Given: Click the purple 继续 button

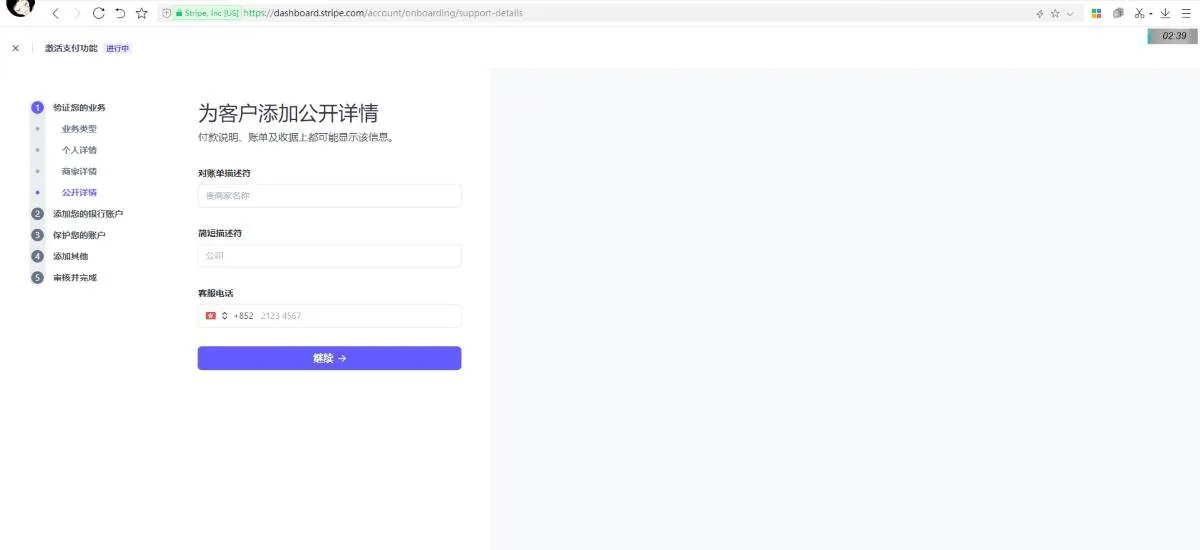Looking at the screenshot, I should point(329,358).
